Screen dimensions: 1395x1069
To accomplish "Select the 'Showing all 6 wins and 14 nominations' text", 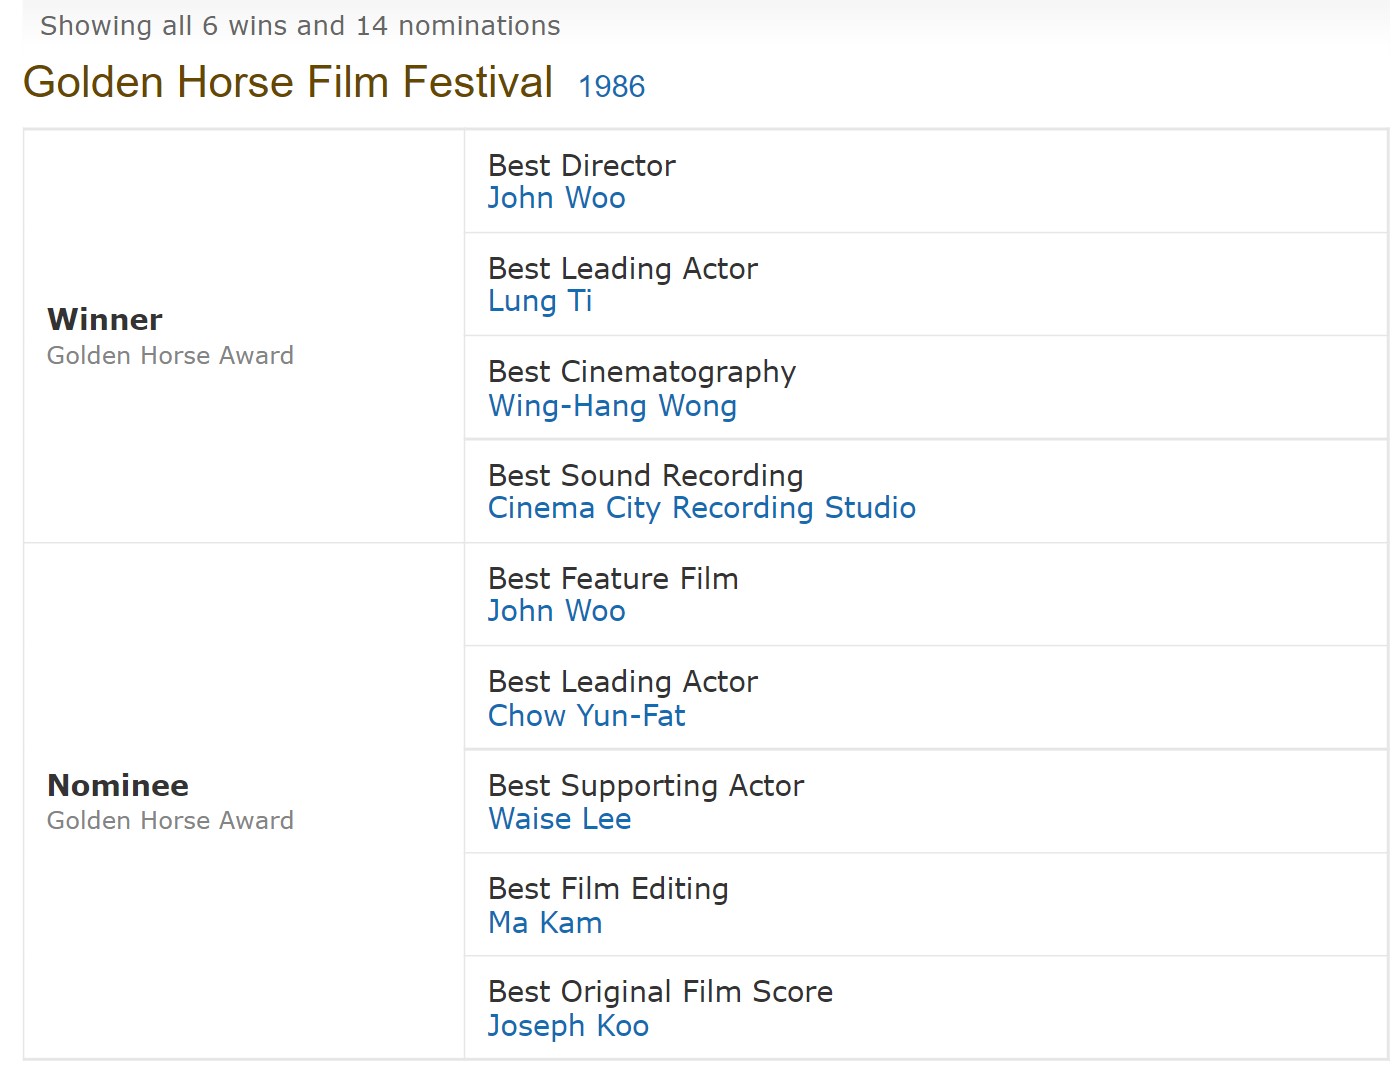I will [300, 26].
